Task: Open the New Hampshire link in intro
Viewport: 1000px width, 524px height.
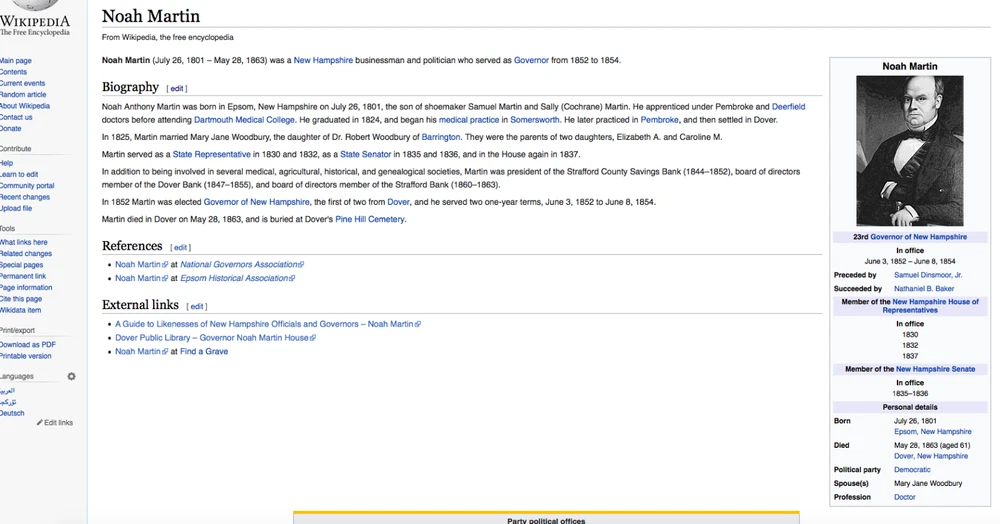Action: point(323,60)
